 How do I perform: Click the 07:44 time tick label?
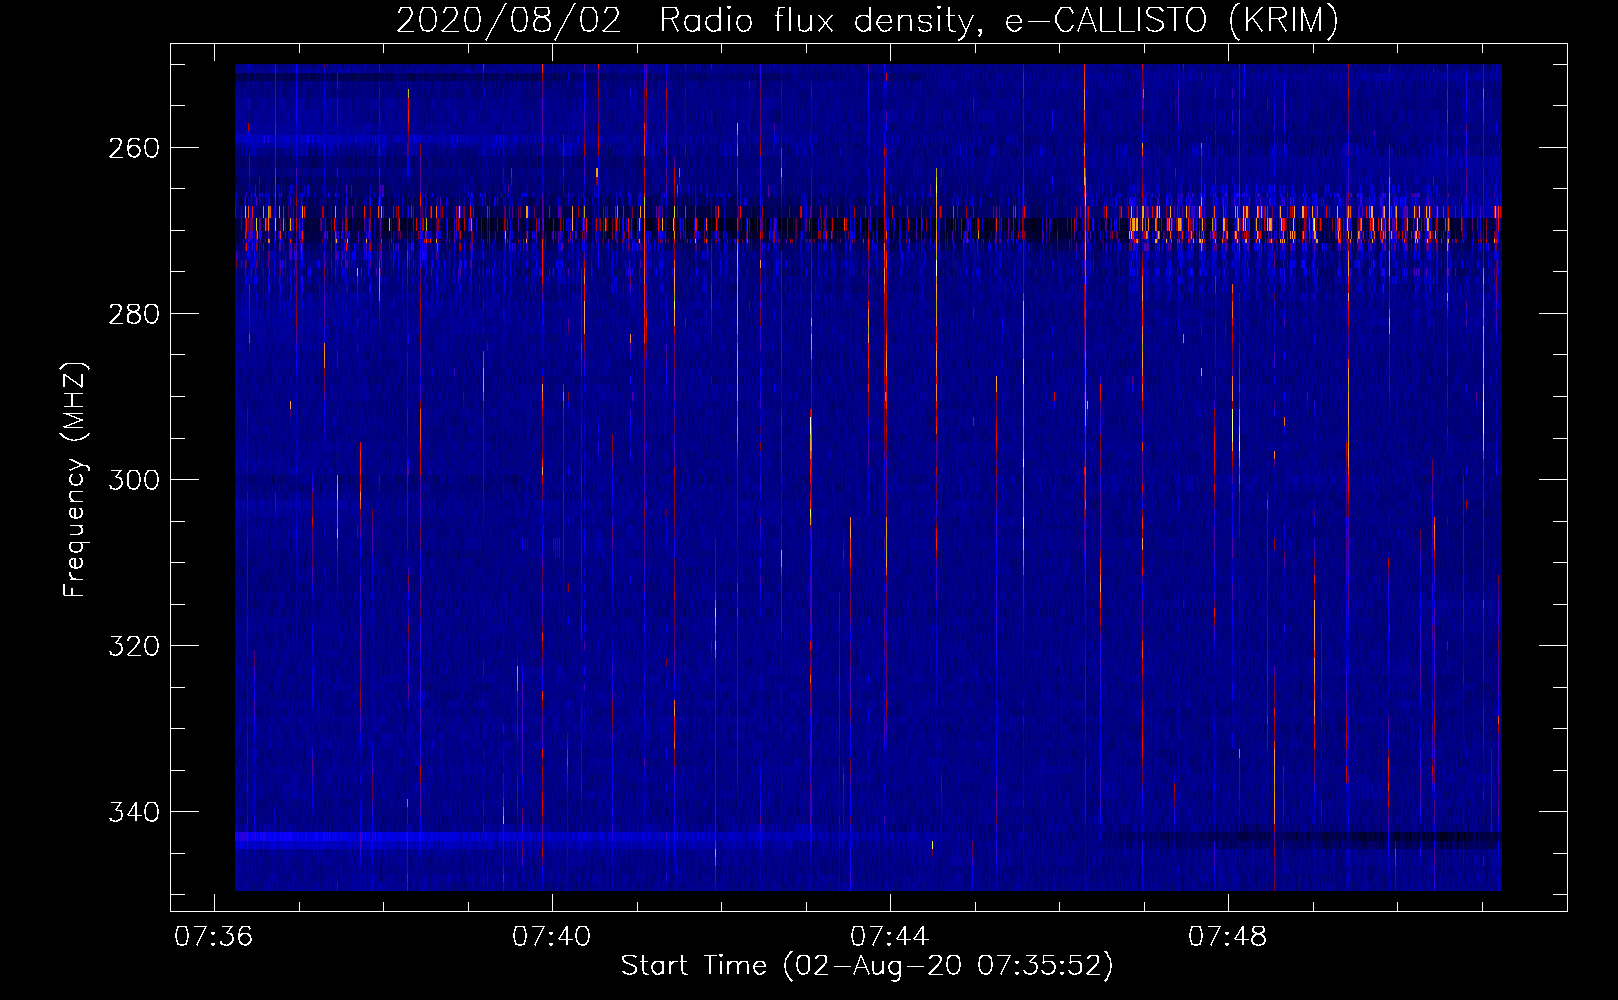pos(889,937)
